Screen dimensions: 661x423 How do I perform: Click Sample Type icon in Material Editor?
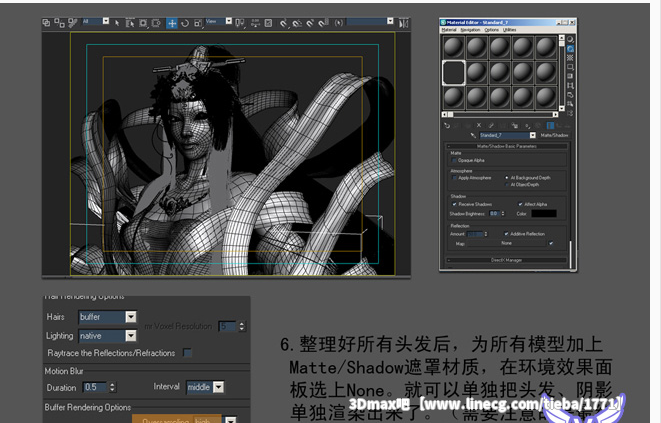click(x=570, y=39)
